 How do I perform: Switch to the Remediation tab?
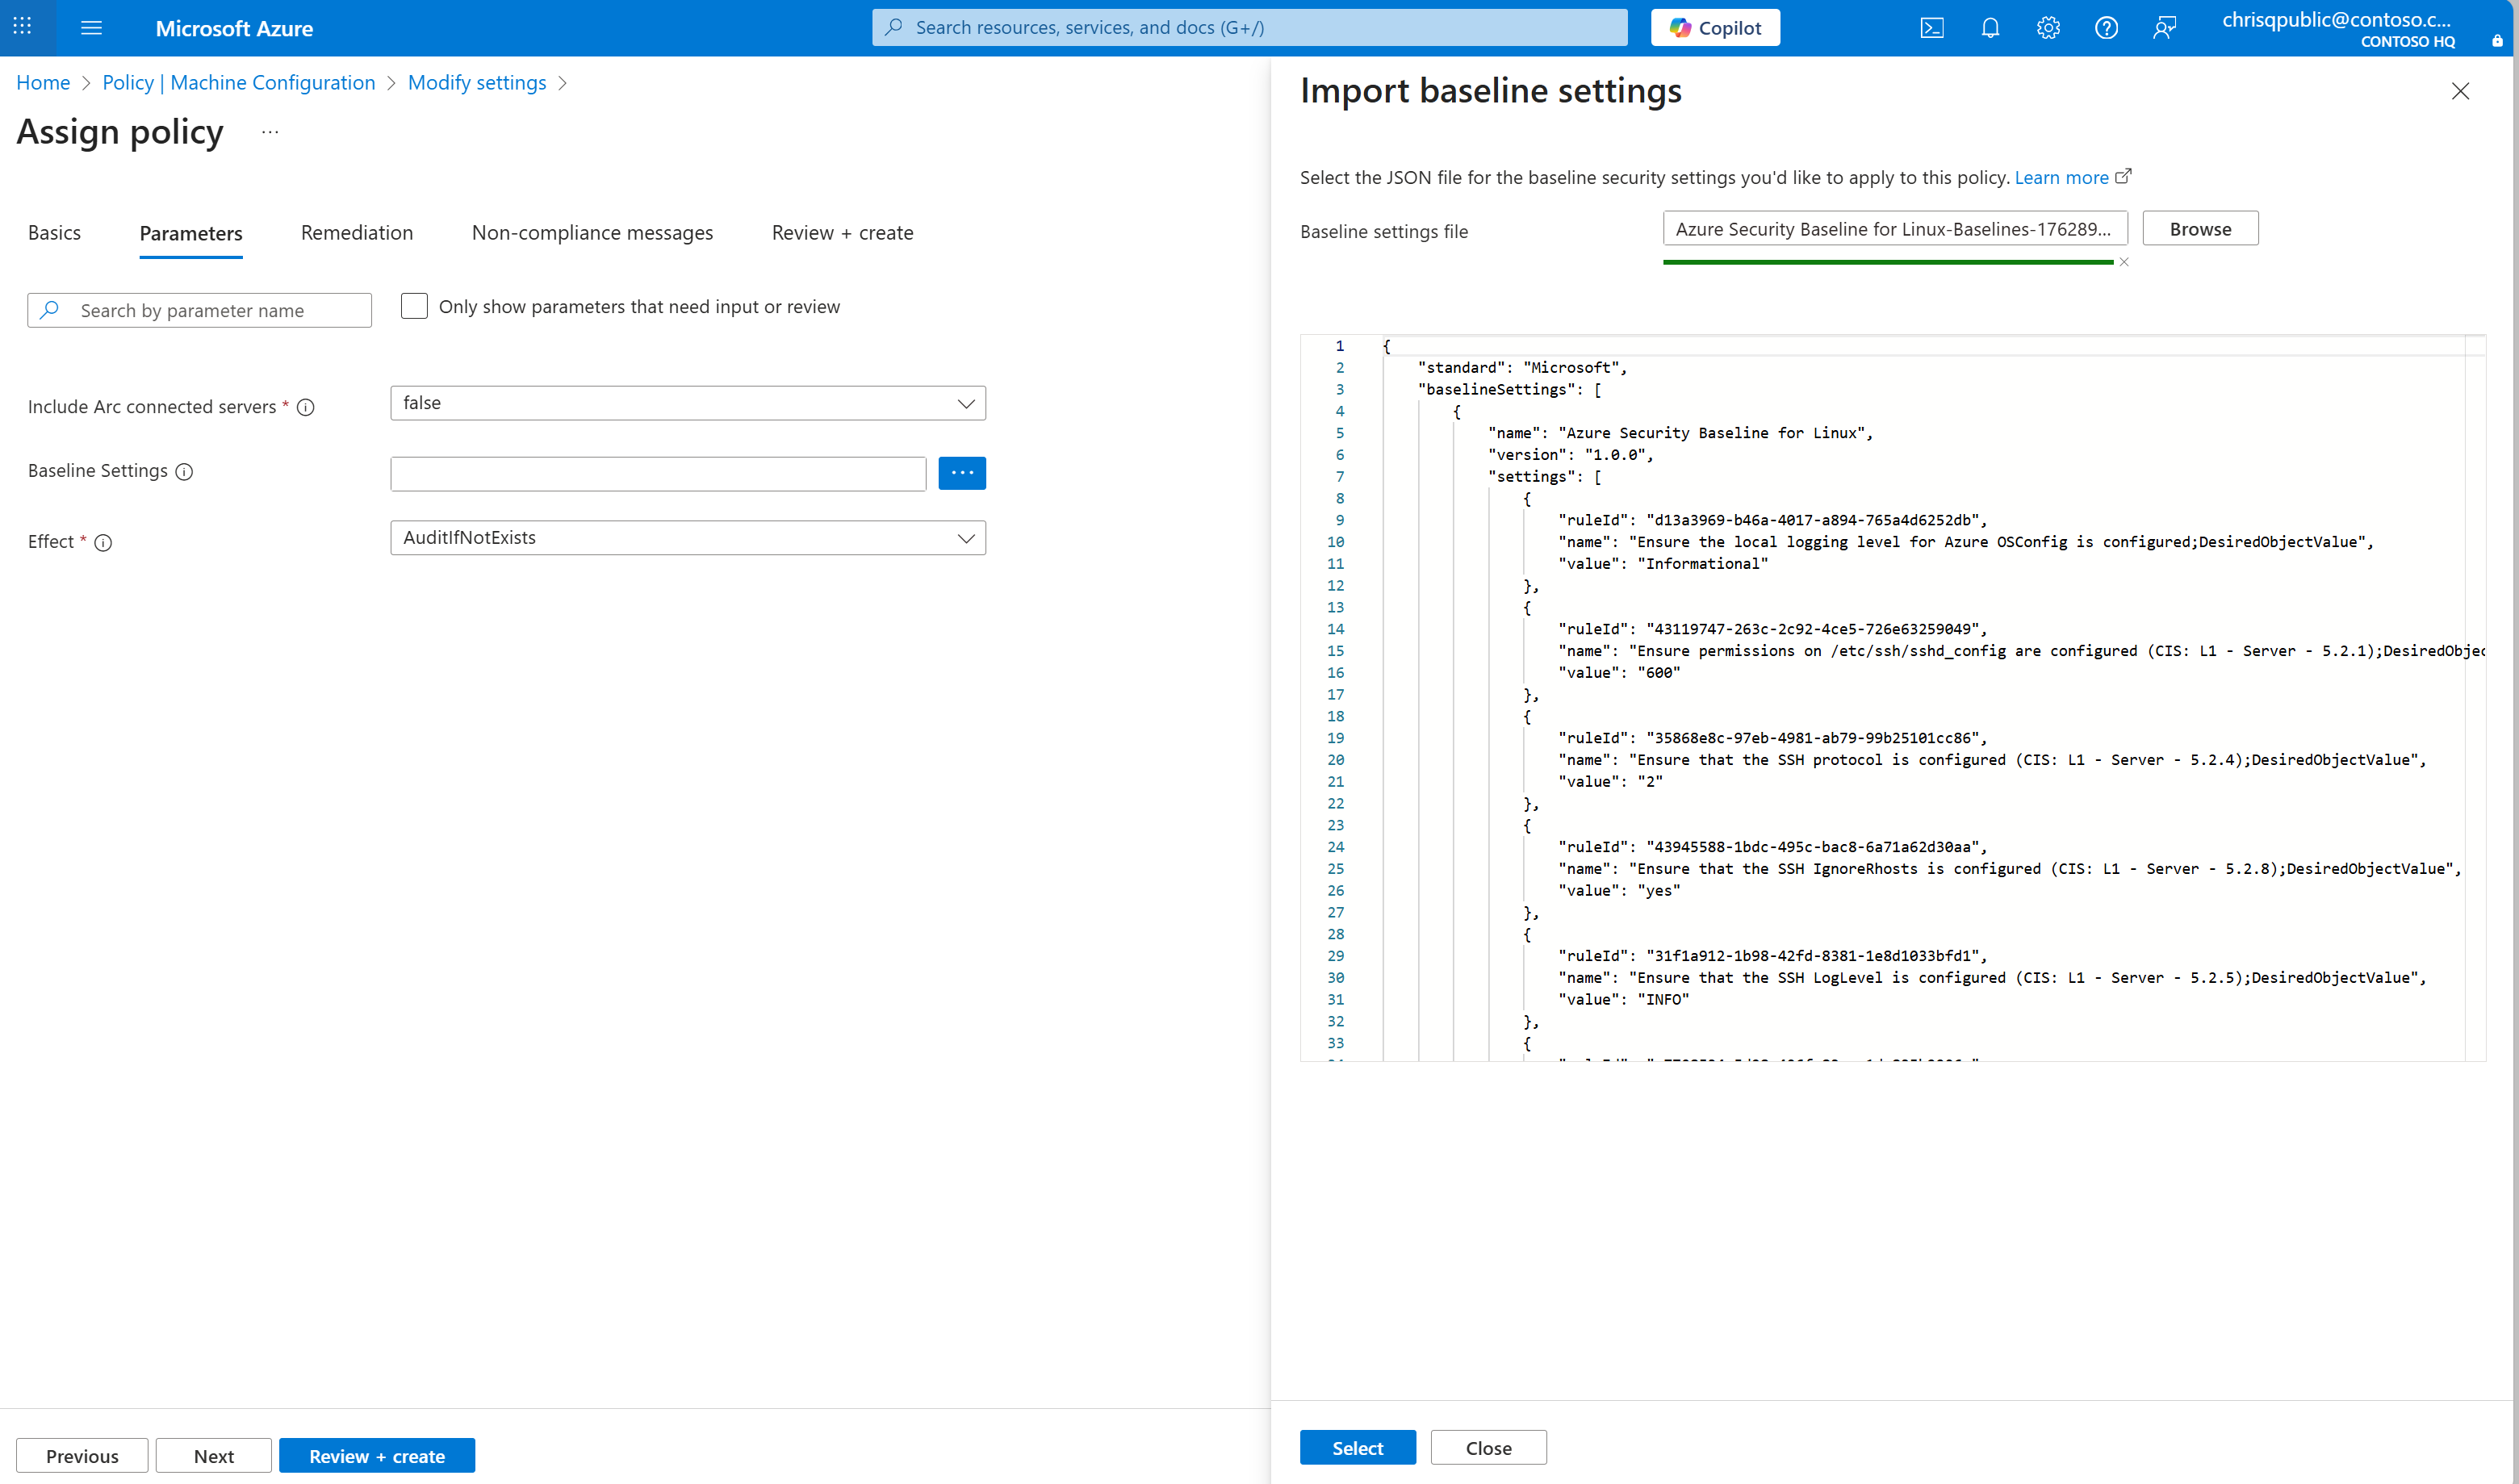coord(356,233)
